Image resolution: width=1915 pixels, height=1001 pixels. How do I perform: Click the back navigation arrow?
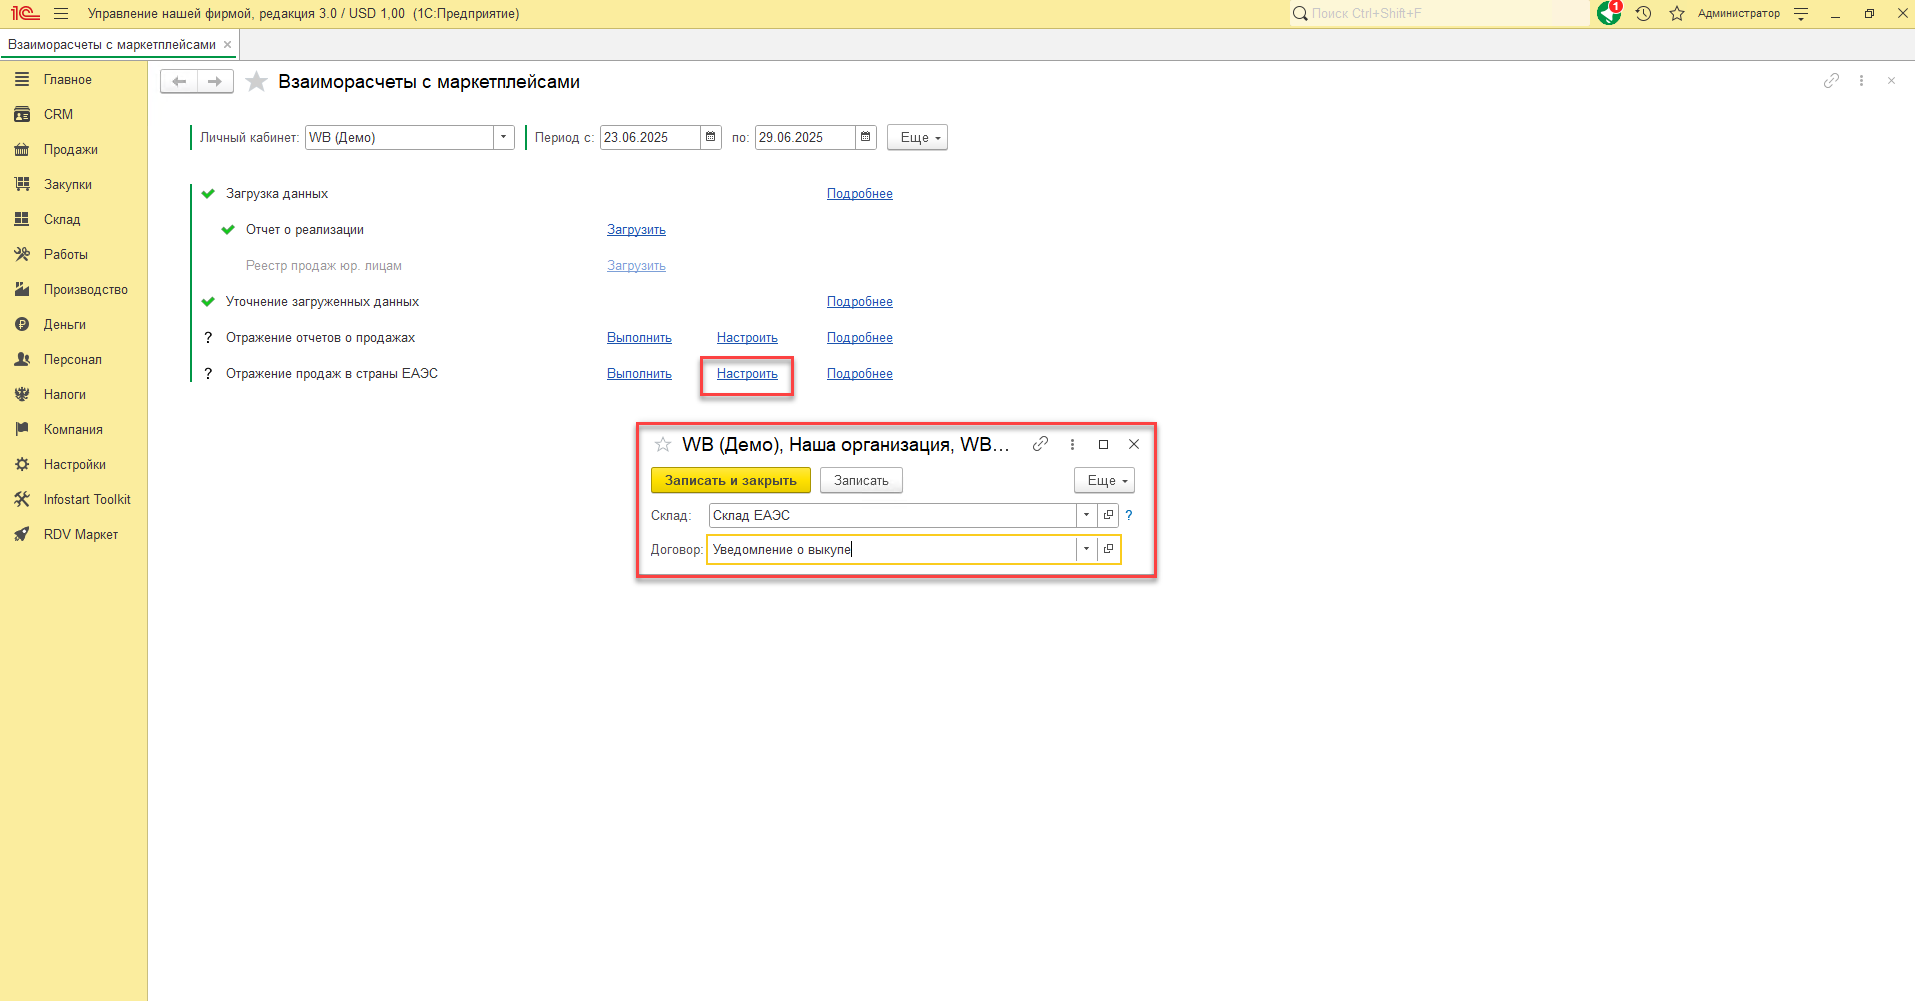(x=179, y=82)
